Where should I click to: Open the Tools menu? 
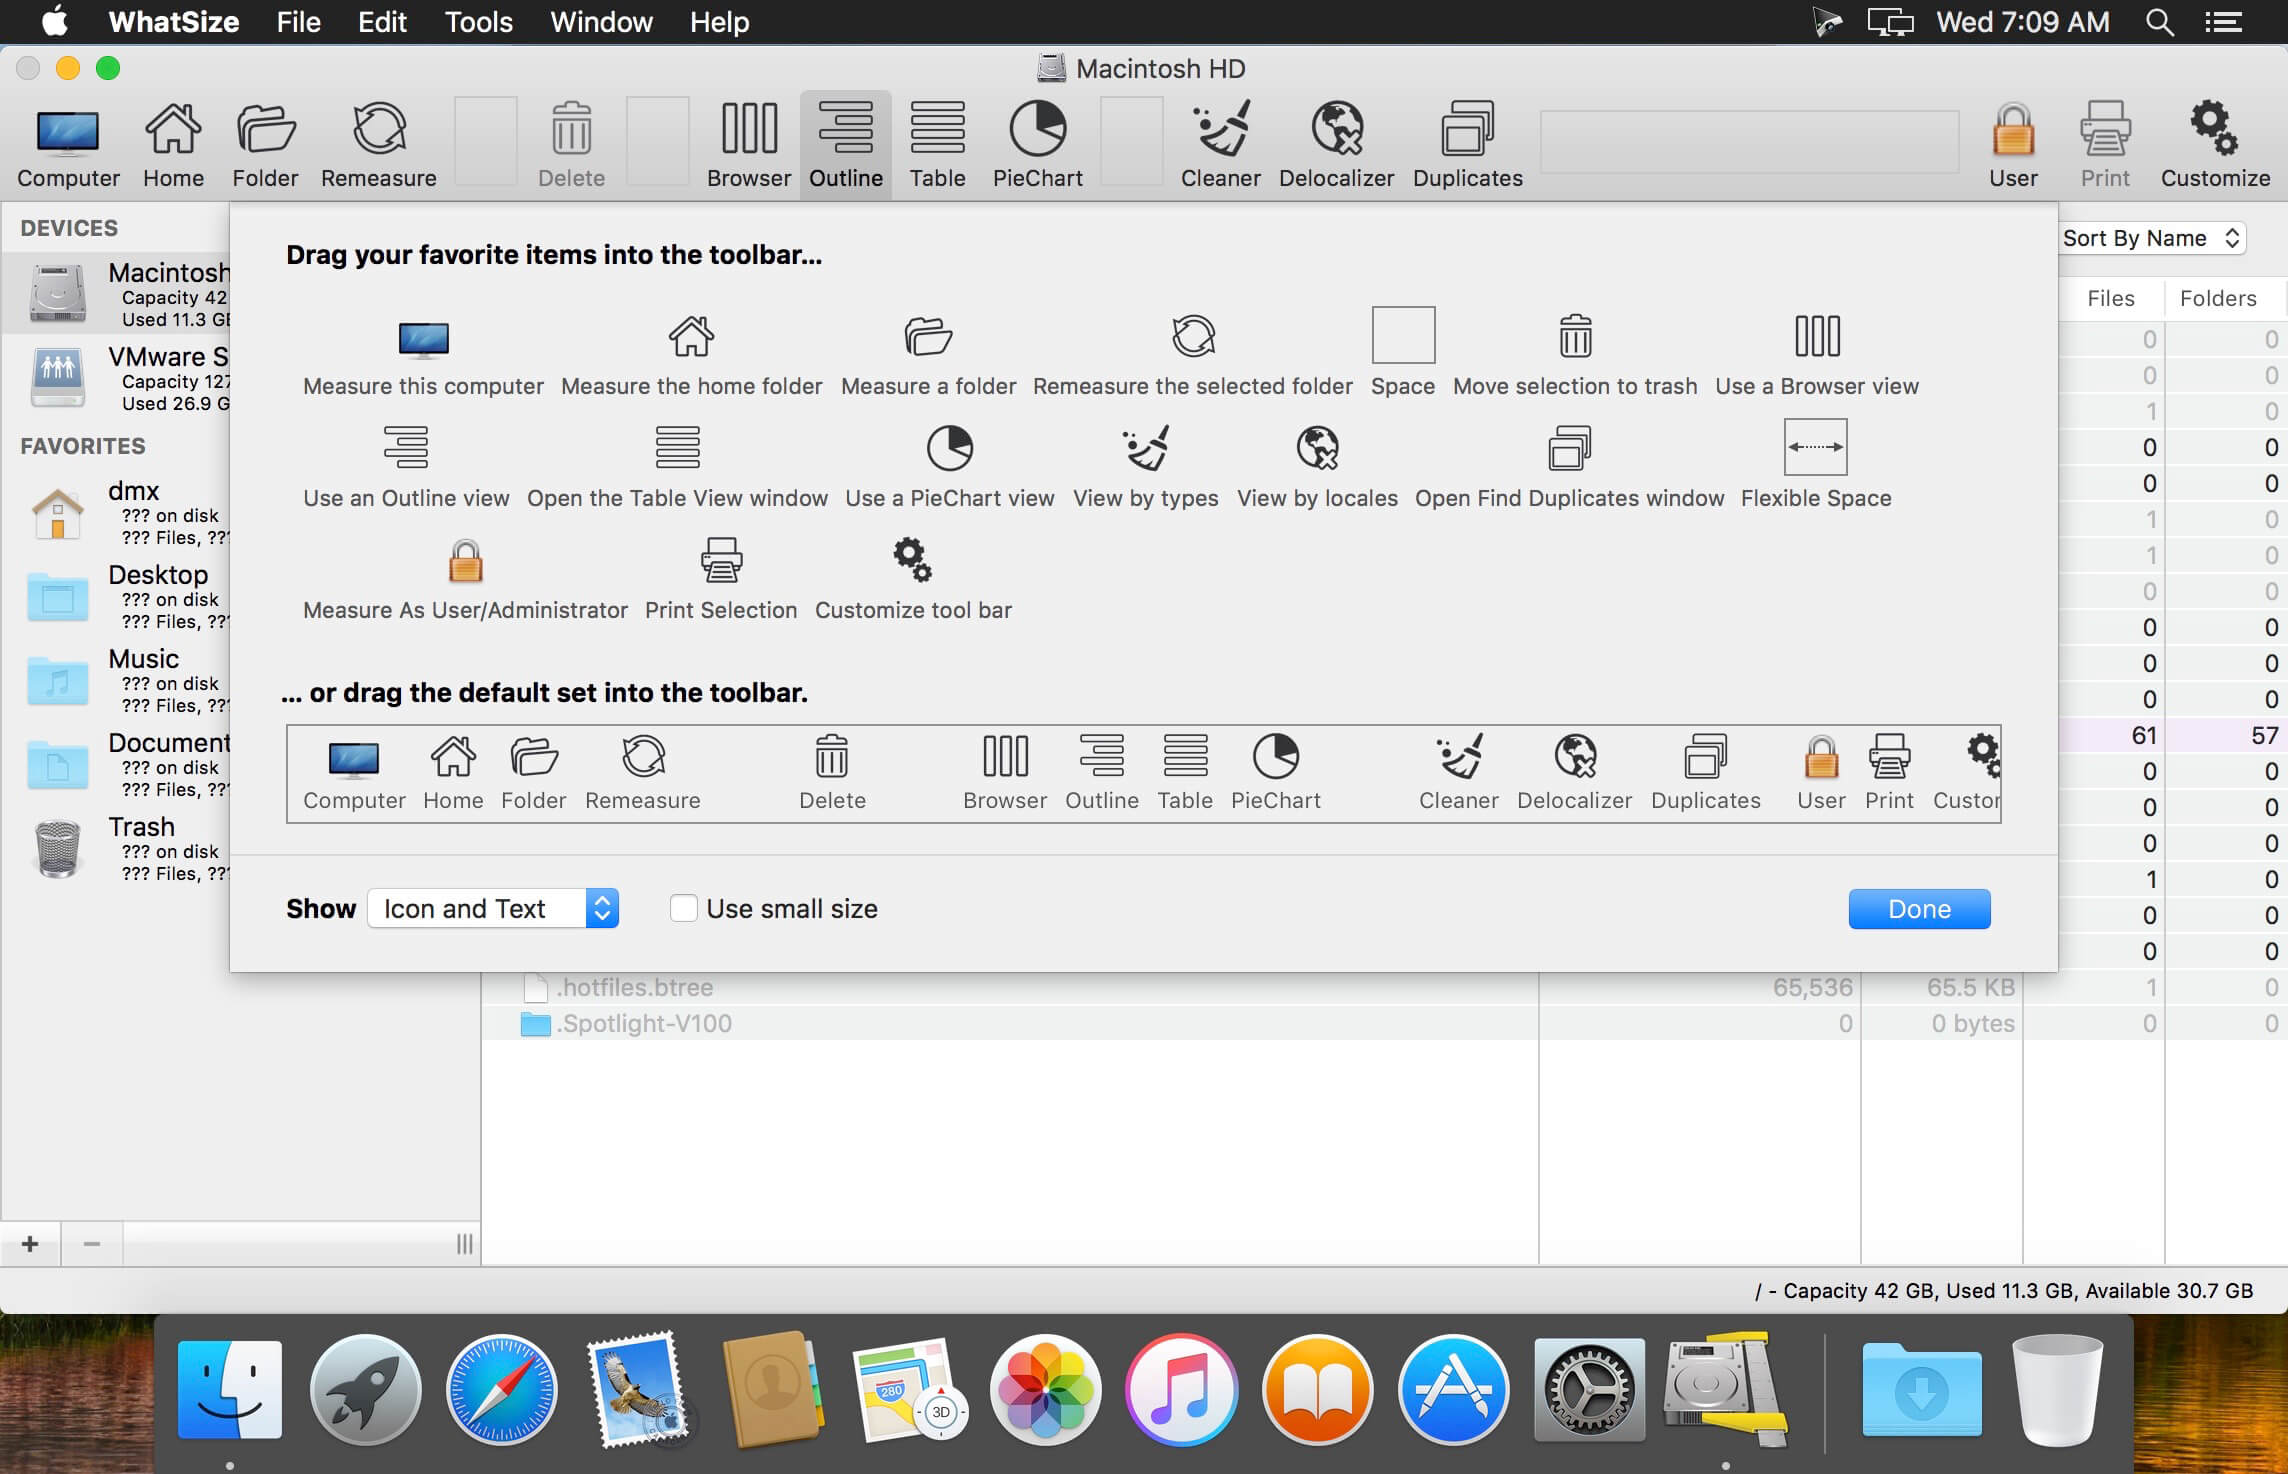(x=478, y=22)
